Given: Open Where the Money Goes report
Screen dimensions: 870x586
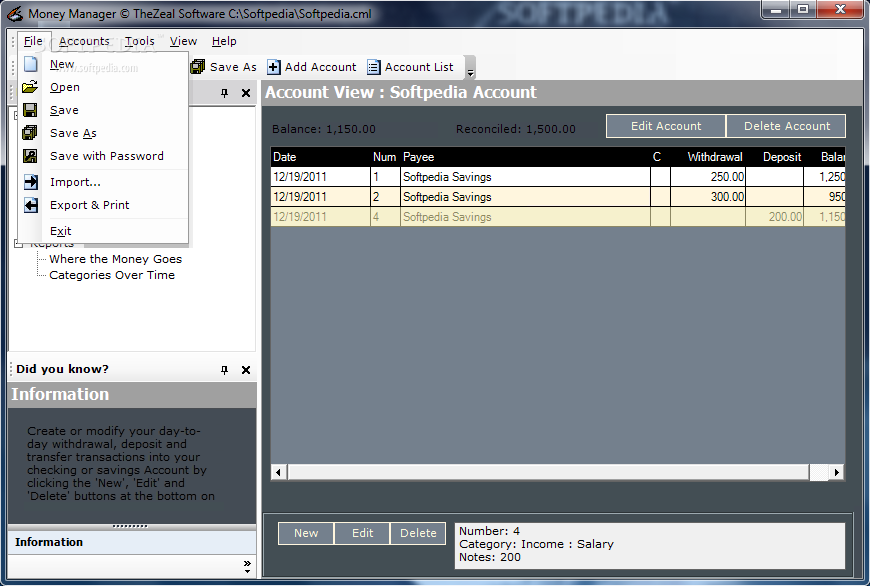Looking at the screenshot, I should [115, 259].
